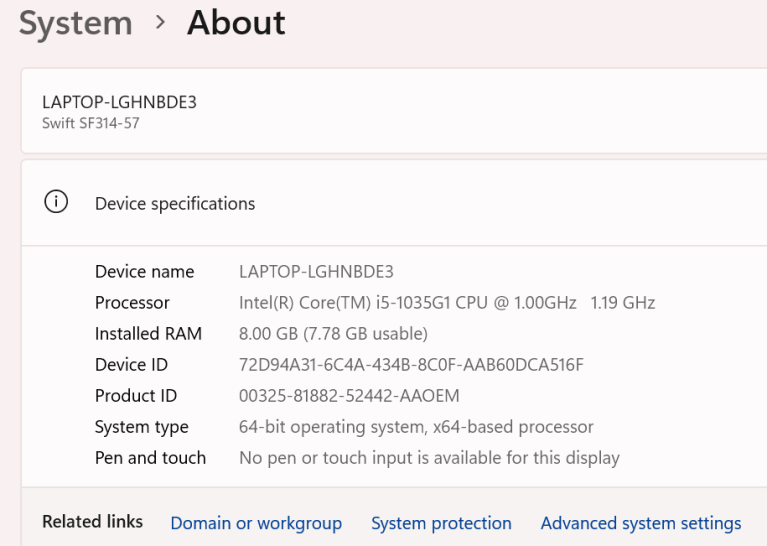This screenshot has width=767, height=546.
Task: Select the LAPTOP-LGHNBDE3 name in top card
Action: pos(119,102)
